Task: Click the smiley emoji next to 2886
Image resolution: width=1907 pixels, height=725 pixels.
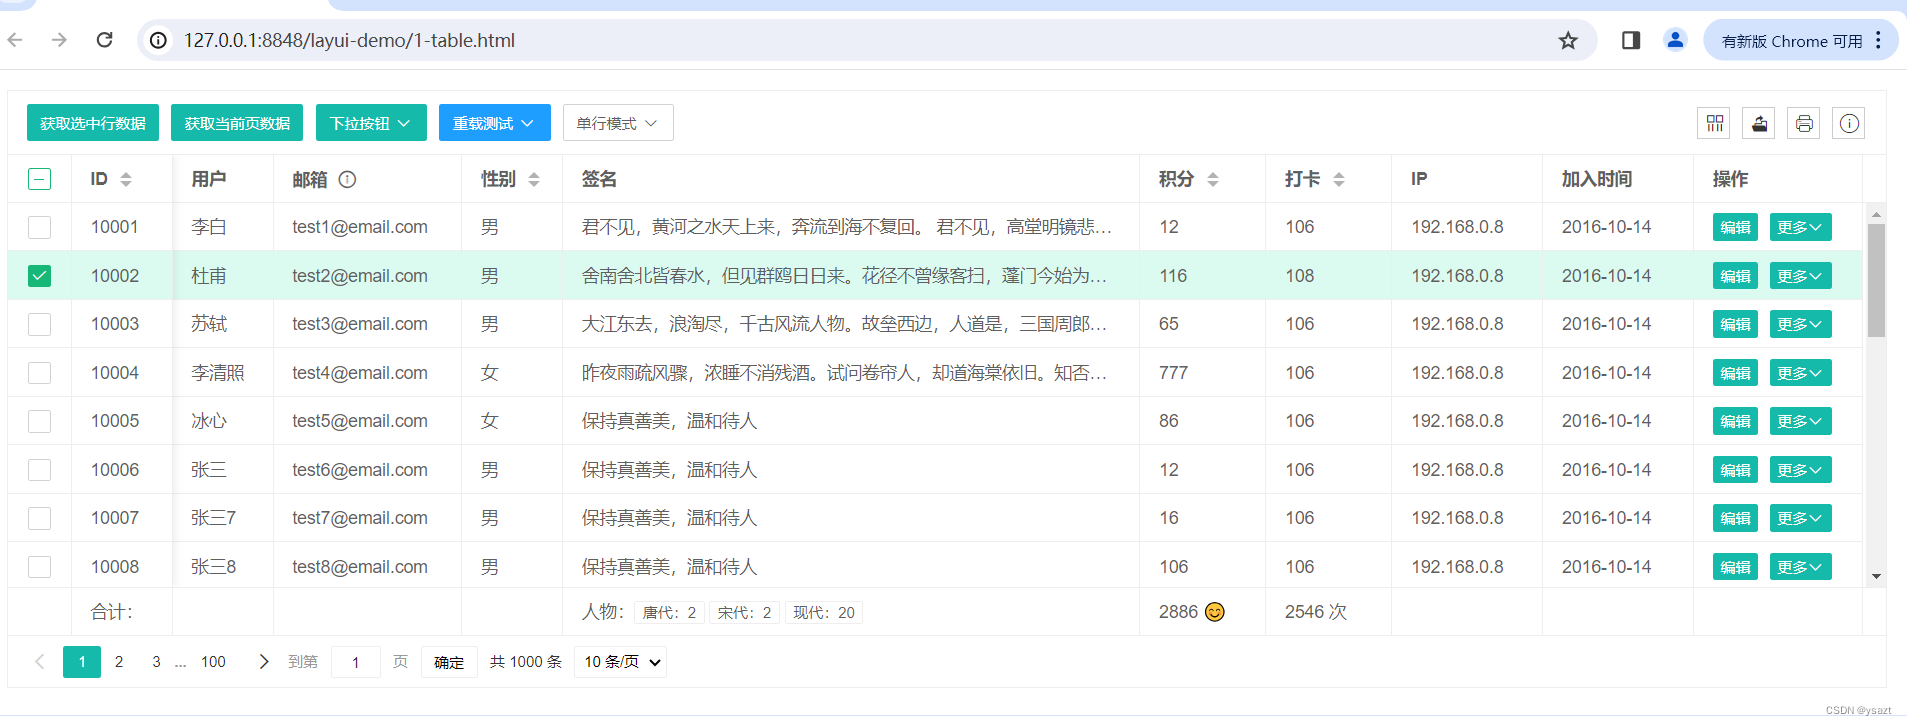Action: (x=1215, y=612)
